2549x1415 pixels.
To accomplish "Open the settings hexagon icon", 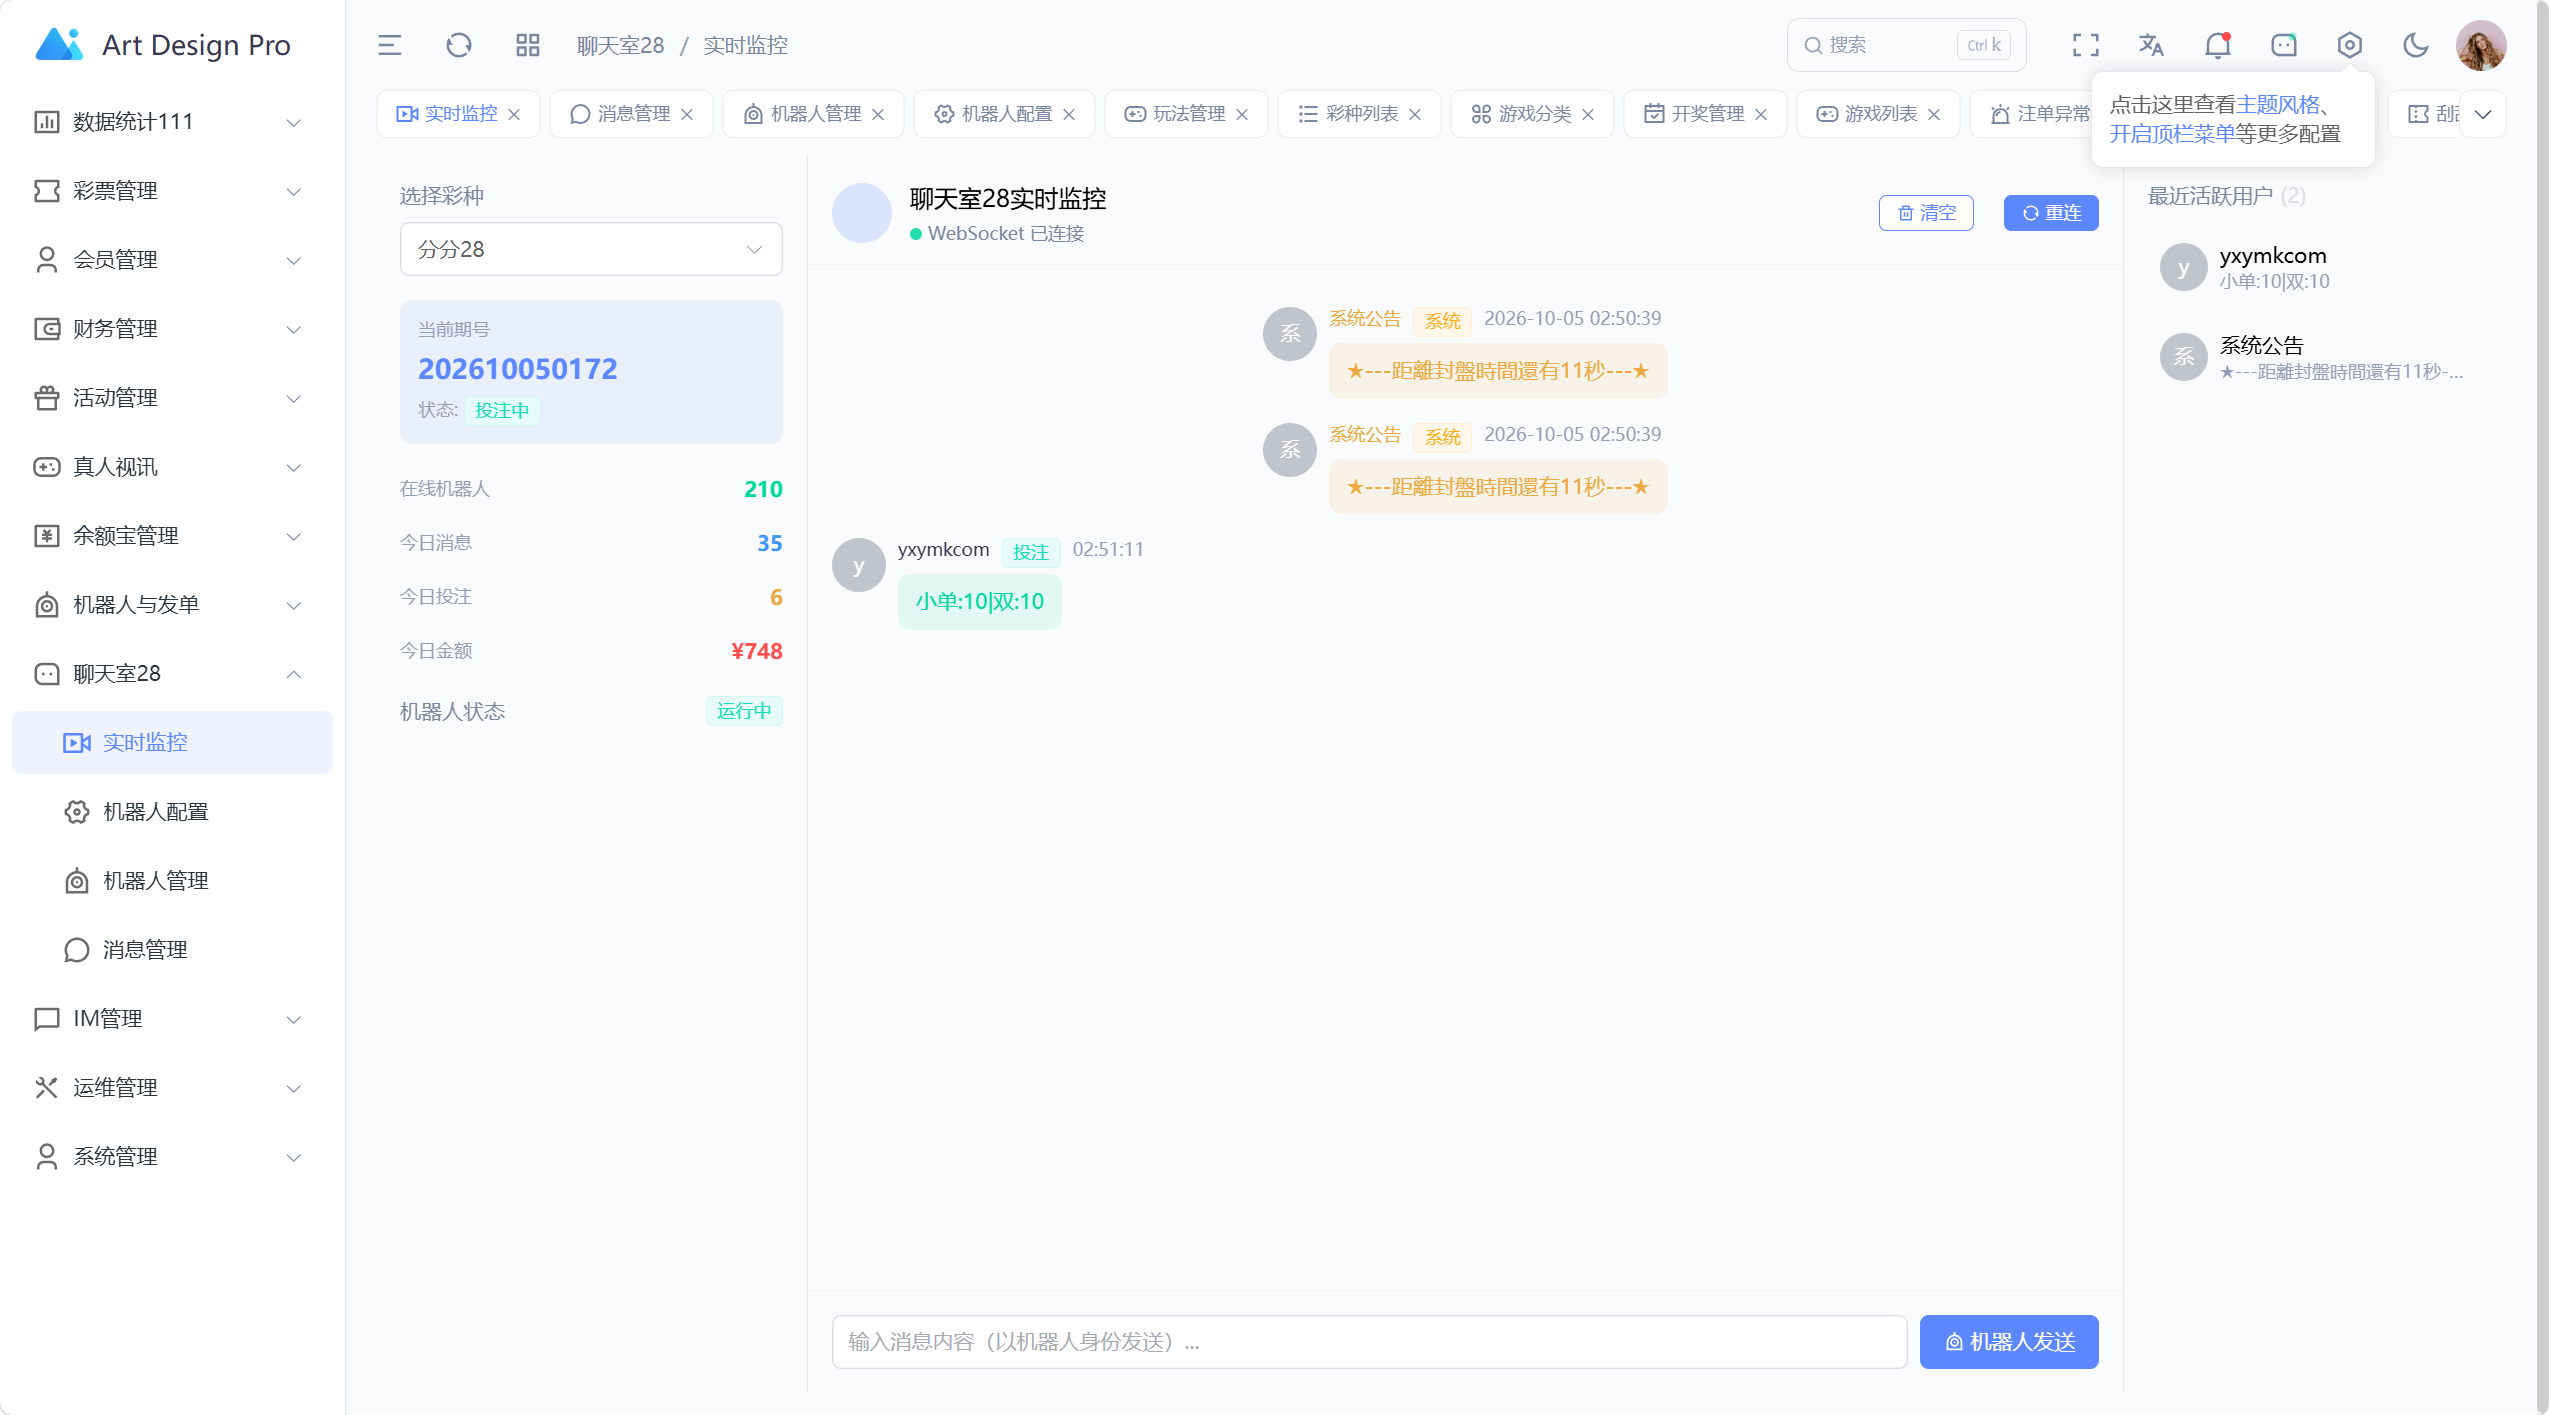I will pyautogui.click(x=2349, y=45).
